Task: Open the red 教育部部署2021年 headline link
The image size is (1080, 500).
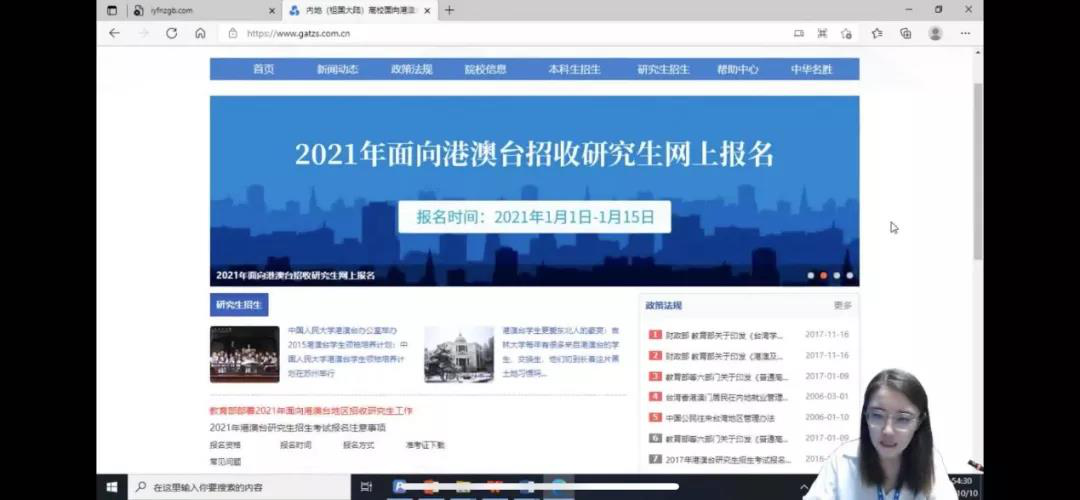Action: click(310, 411)
